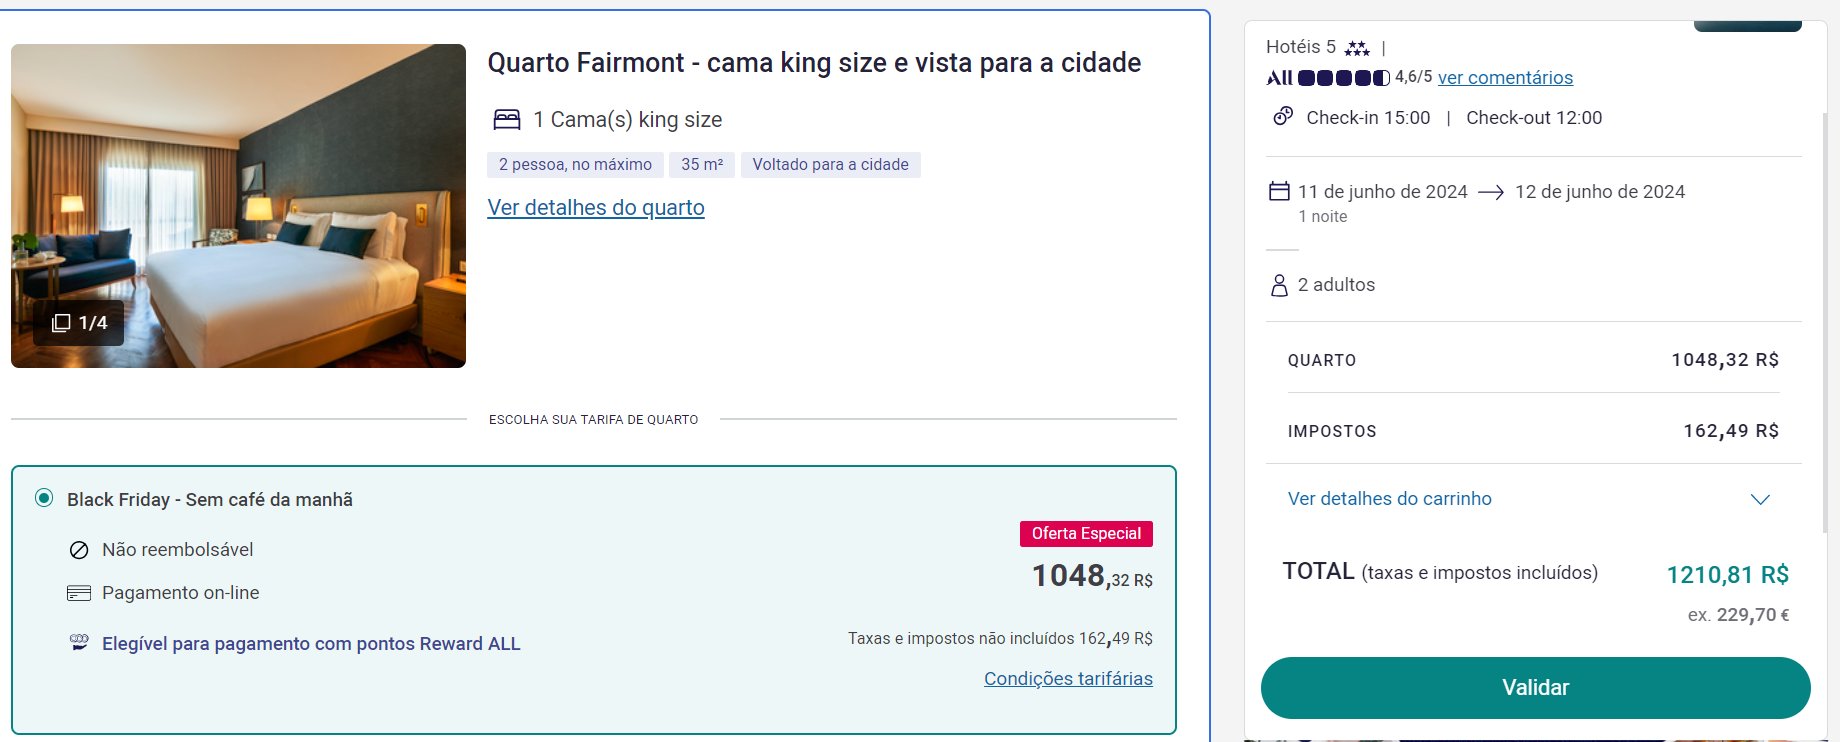Viewport: 1840px width, 742px height.
Task: Click the non-refundable prohibited icon
Action: pyautogui.click(x=79, y=550)
